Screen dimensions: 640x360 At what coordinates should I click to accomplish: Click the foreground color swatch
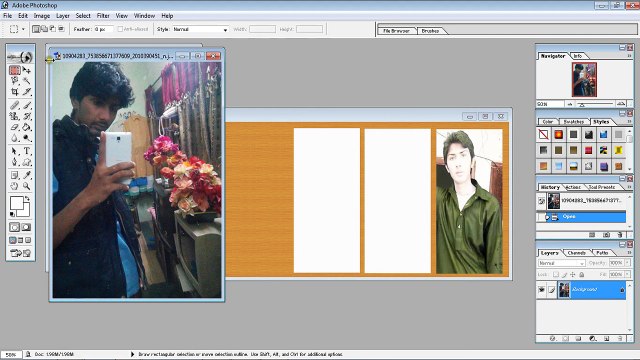[16, 203]
